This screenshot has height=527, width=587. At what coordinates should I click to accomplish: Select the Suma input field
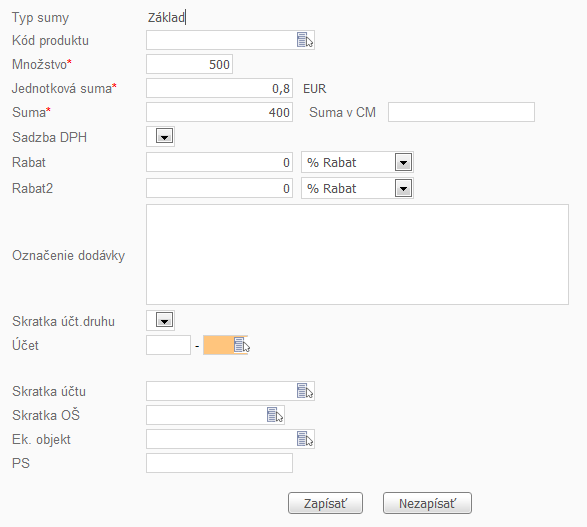219,112
